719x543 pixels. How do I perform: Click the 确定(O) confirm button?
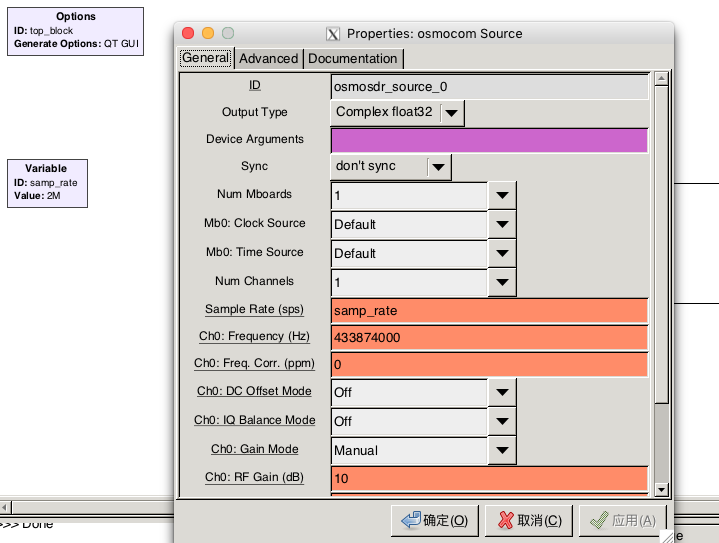point(435,521)
